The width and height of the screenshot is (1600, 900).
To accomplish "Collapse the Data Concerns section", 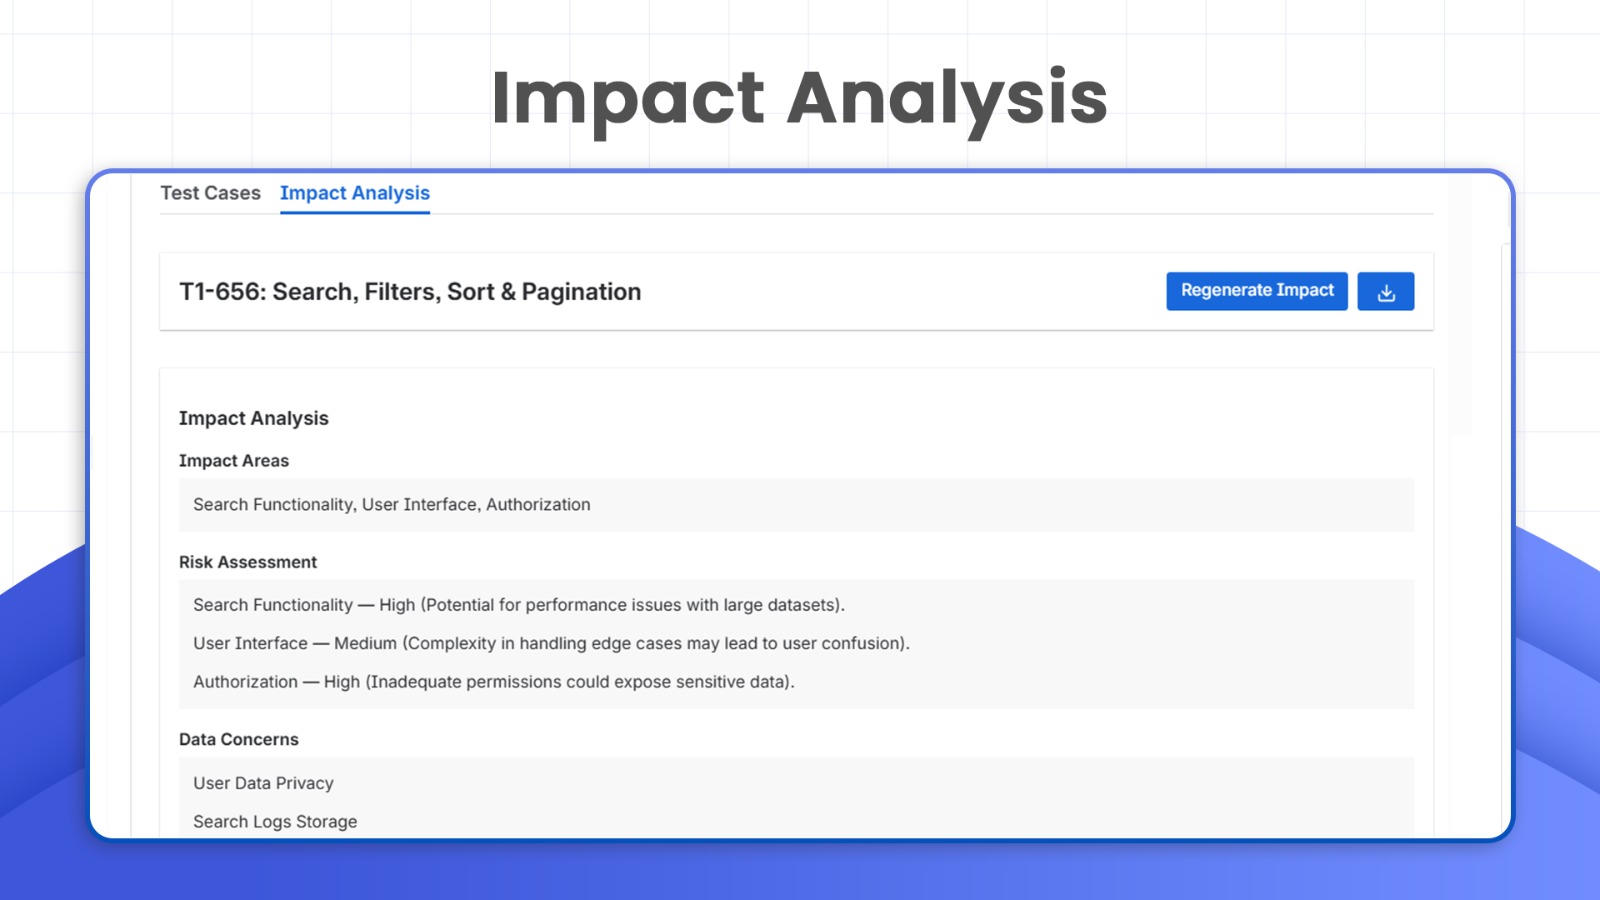I will (238, 739).
